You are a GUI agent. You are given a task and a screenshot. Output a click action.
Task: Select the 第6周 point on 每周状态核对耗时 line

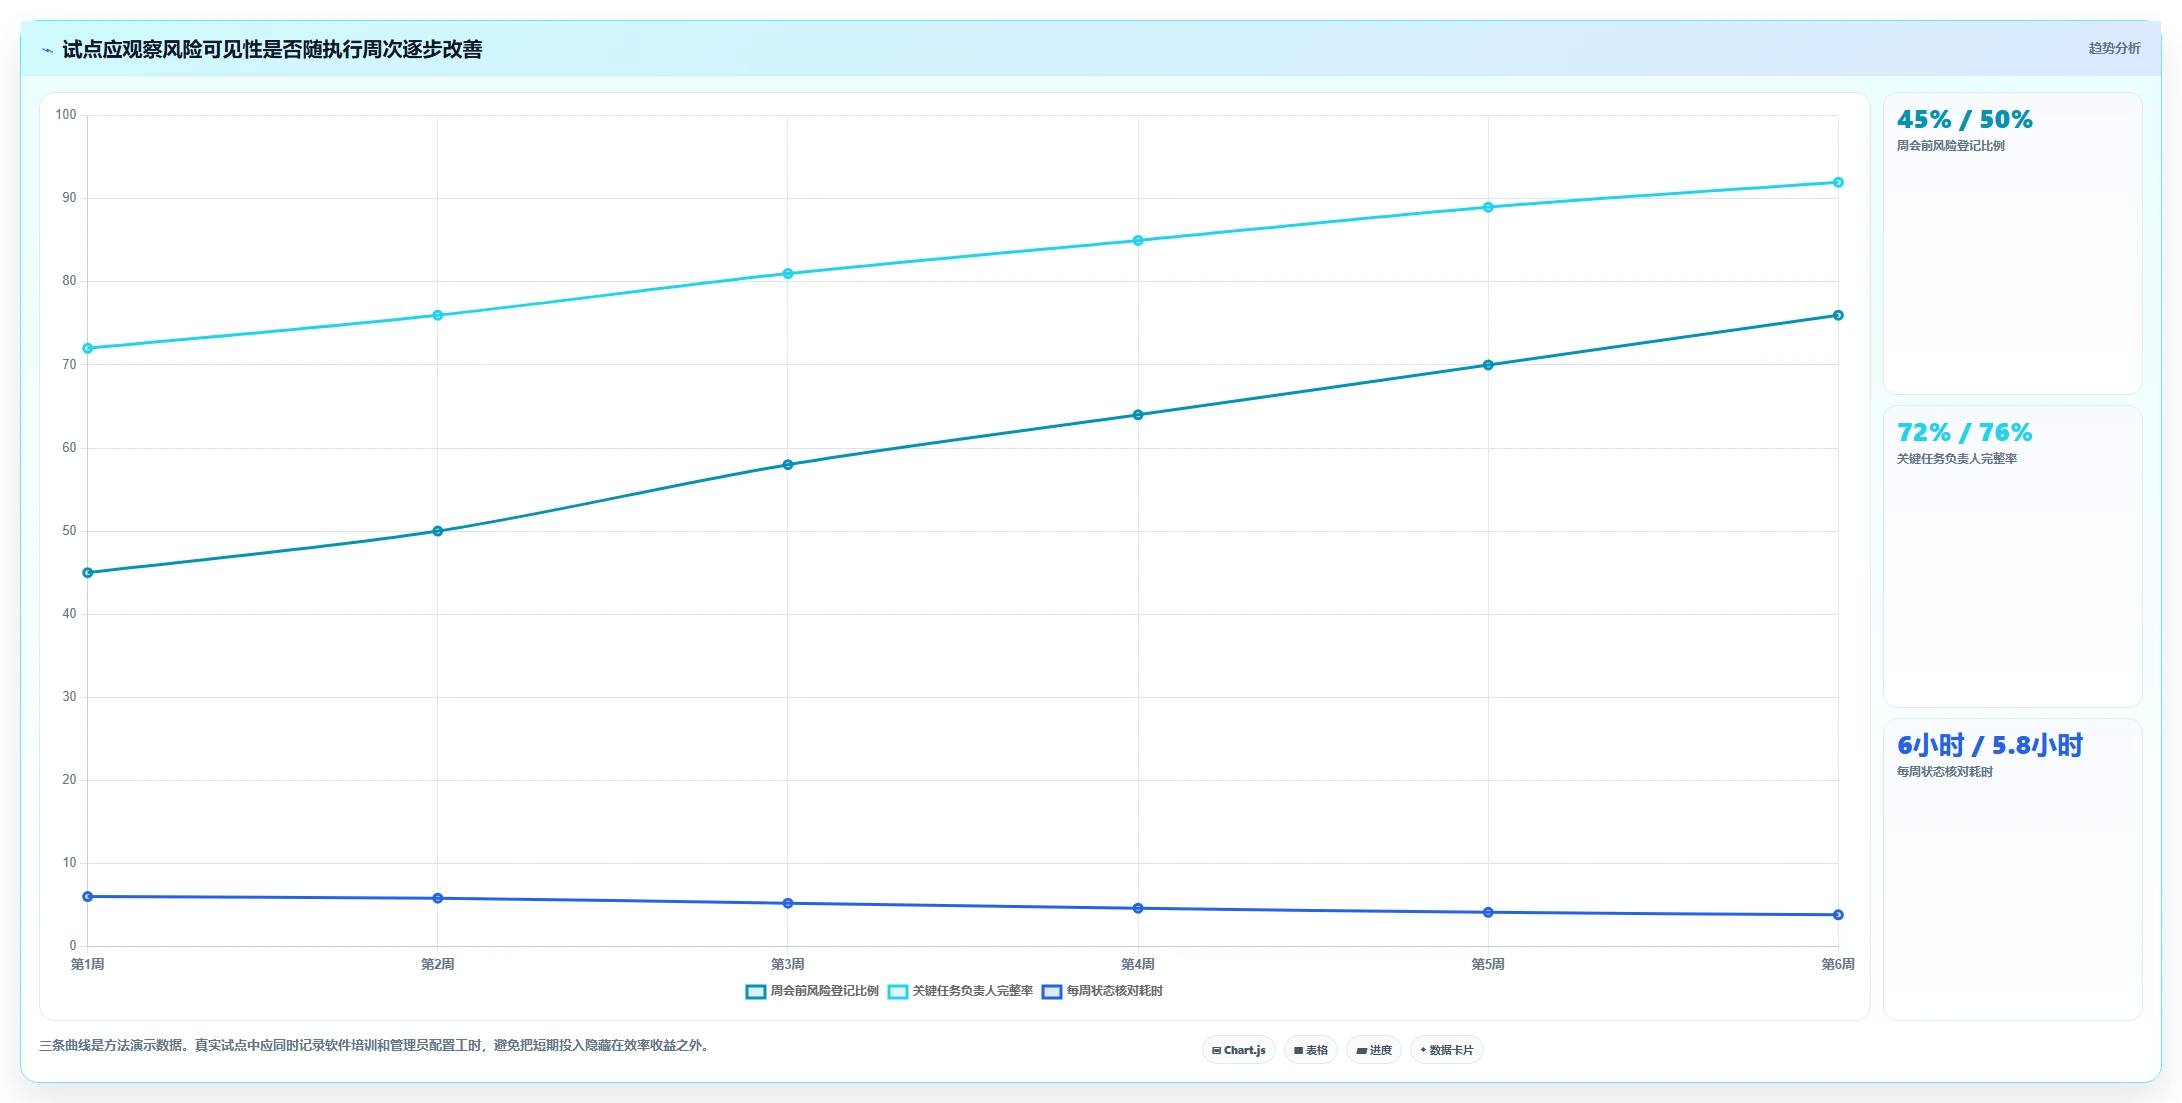[1838, 914]
